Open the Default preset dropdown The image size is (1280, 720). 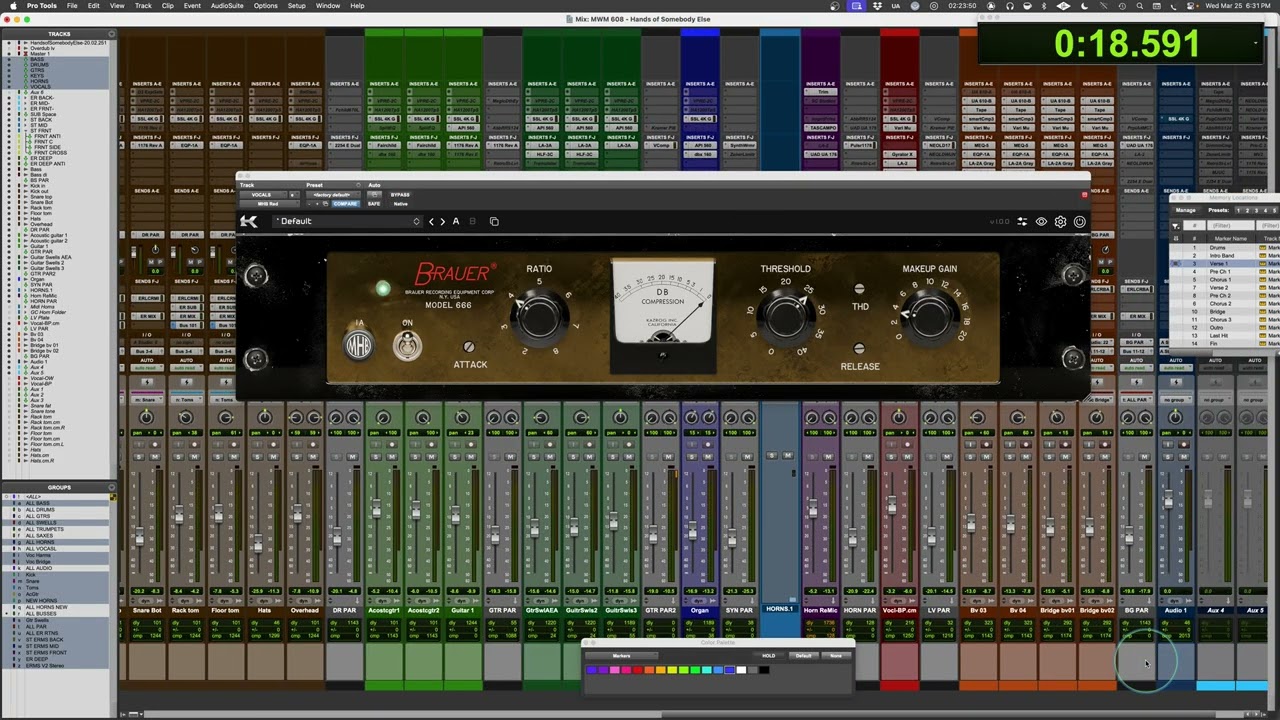click(346, 222)
